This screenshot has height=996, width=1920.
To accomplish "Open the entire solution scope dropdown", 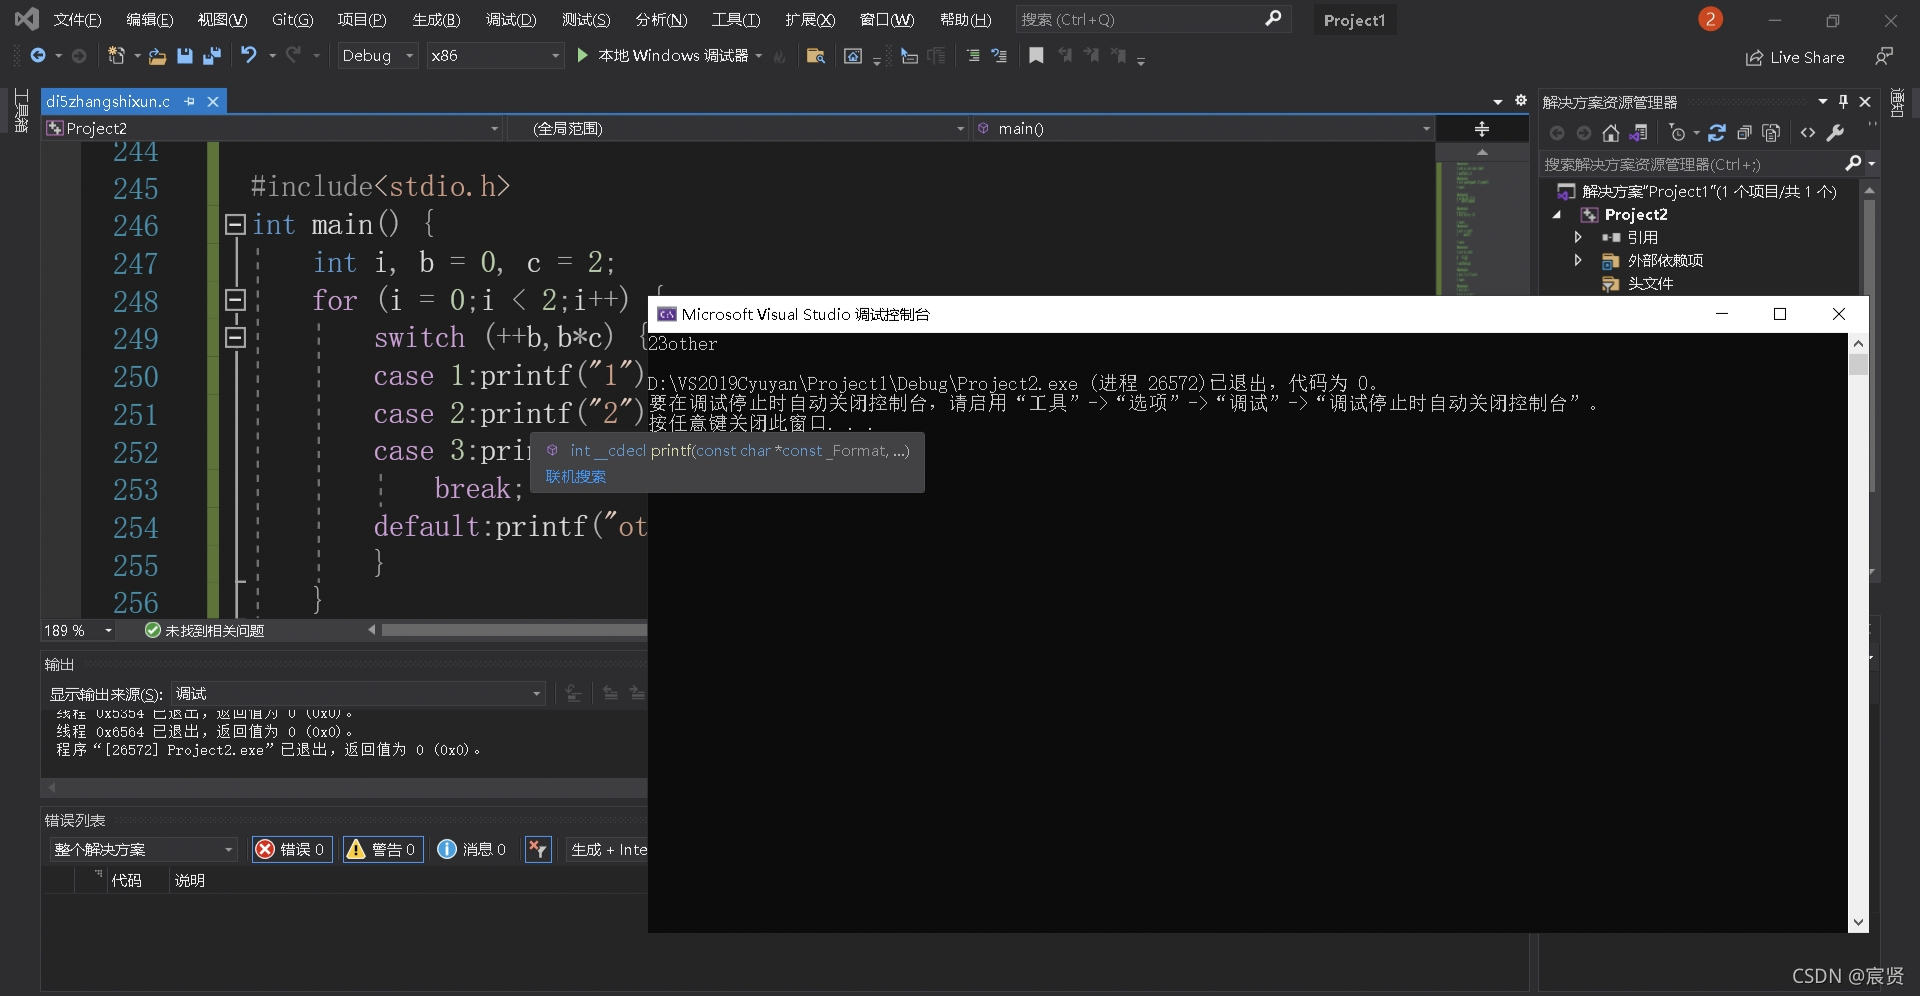I will point(143,849).
